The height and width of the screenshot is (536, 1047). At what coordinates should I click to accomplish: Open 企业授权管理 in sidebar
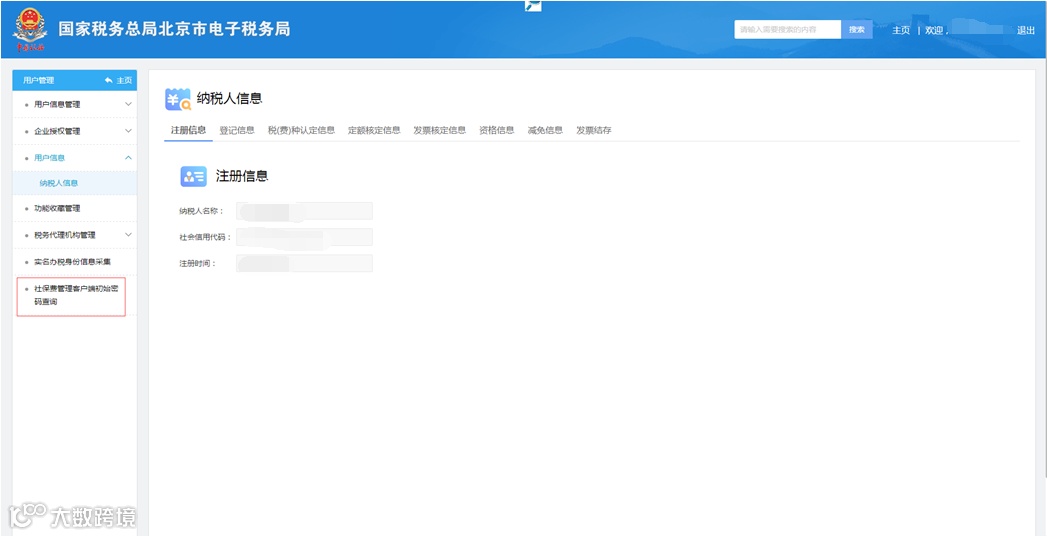coord(57,131)
